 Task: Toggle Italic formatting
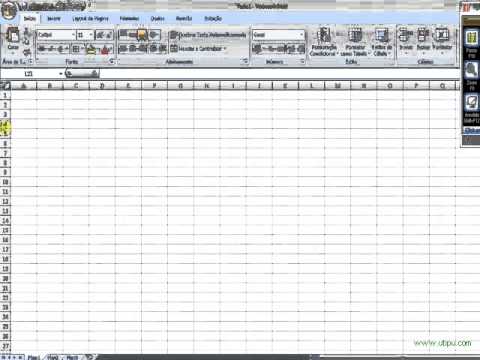52,49
